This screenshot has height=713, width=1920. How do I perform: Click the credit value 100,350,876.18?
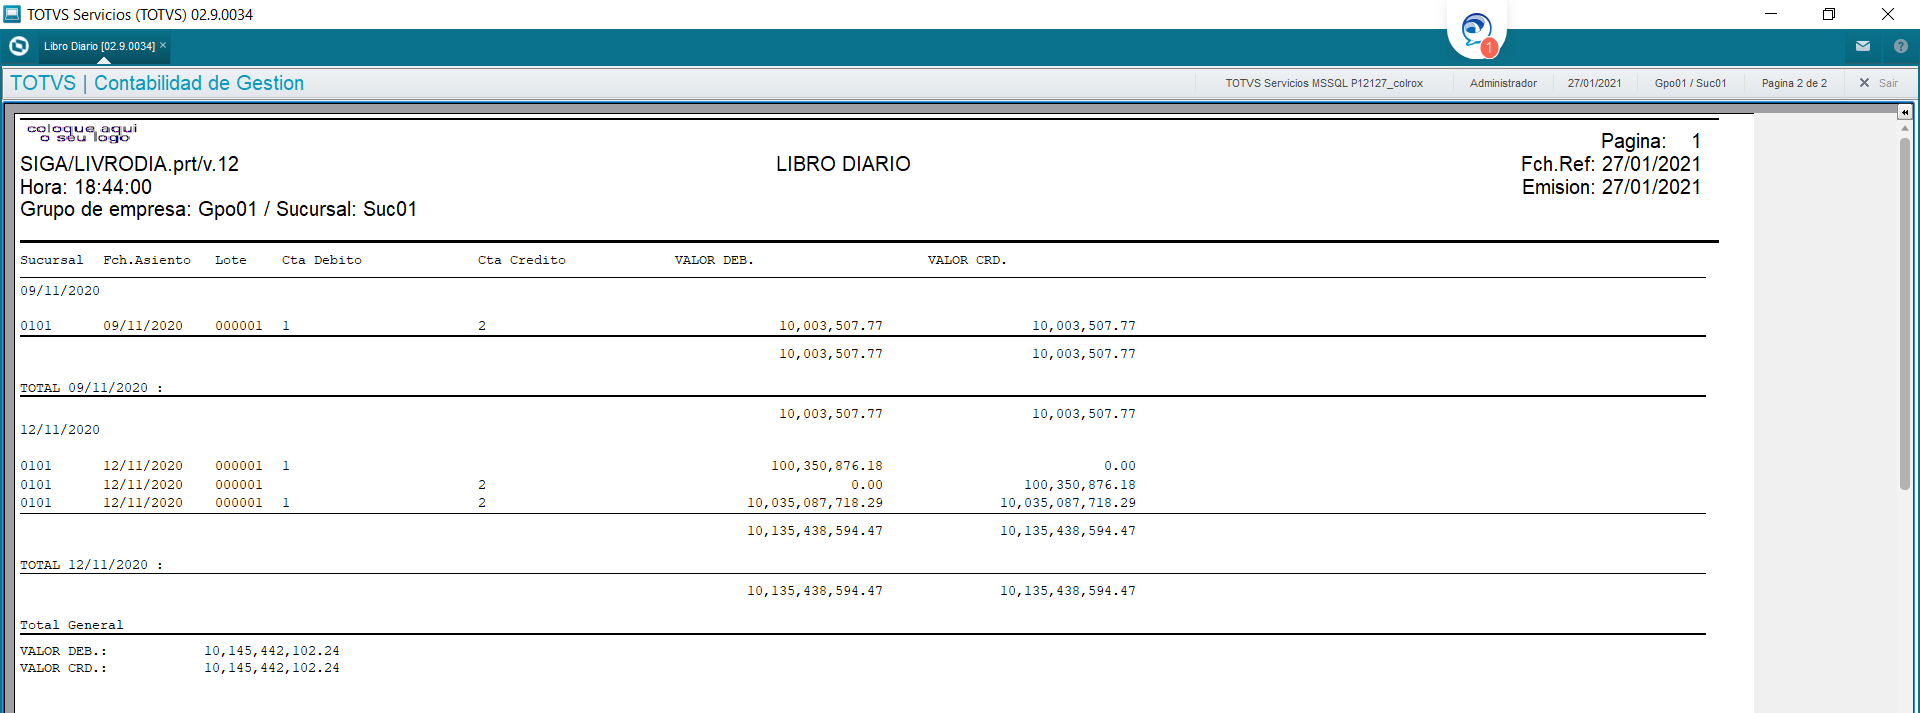[x=1079, y=485]
